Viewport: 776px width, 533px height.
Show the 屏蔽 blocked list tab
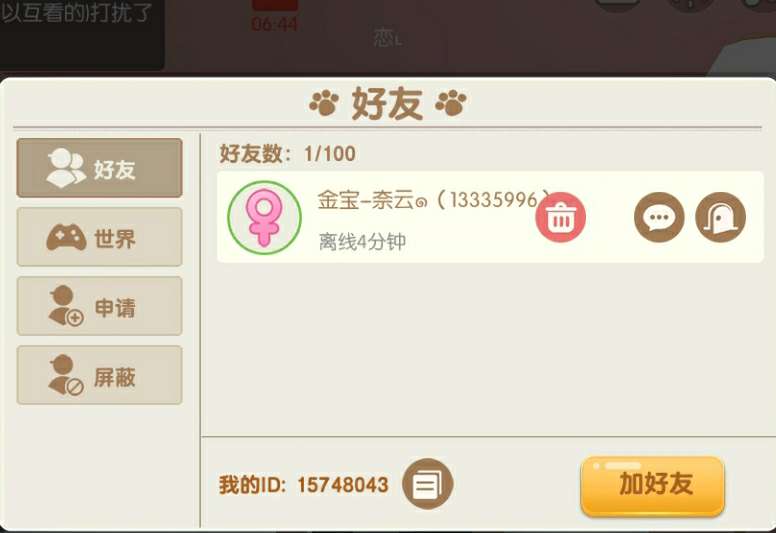[x=99, y=375]
